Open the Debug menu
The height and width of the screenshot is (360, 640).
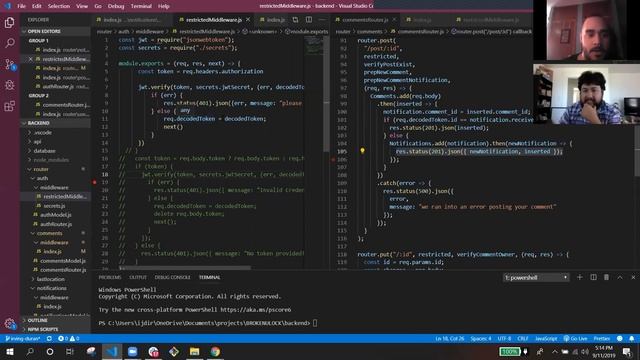click(116, 6)
